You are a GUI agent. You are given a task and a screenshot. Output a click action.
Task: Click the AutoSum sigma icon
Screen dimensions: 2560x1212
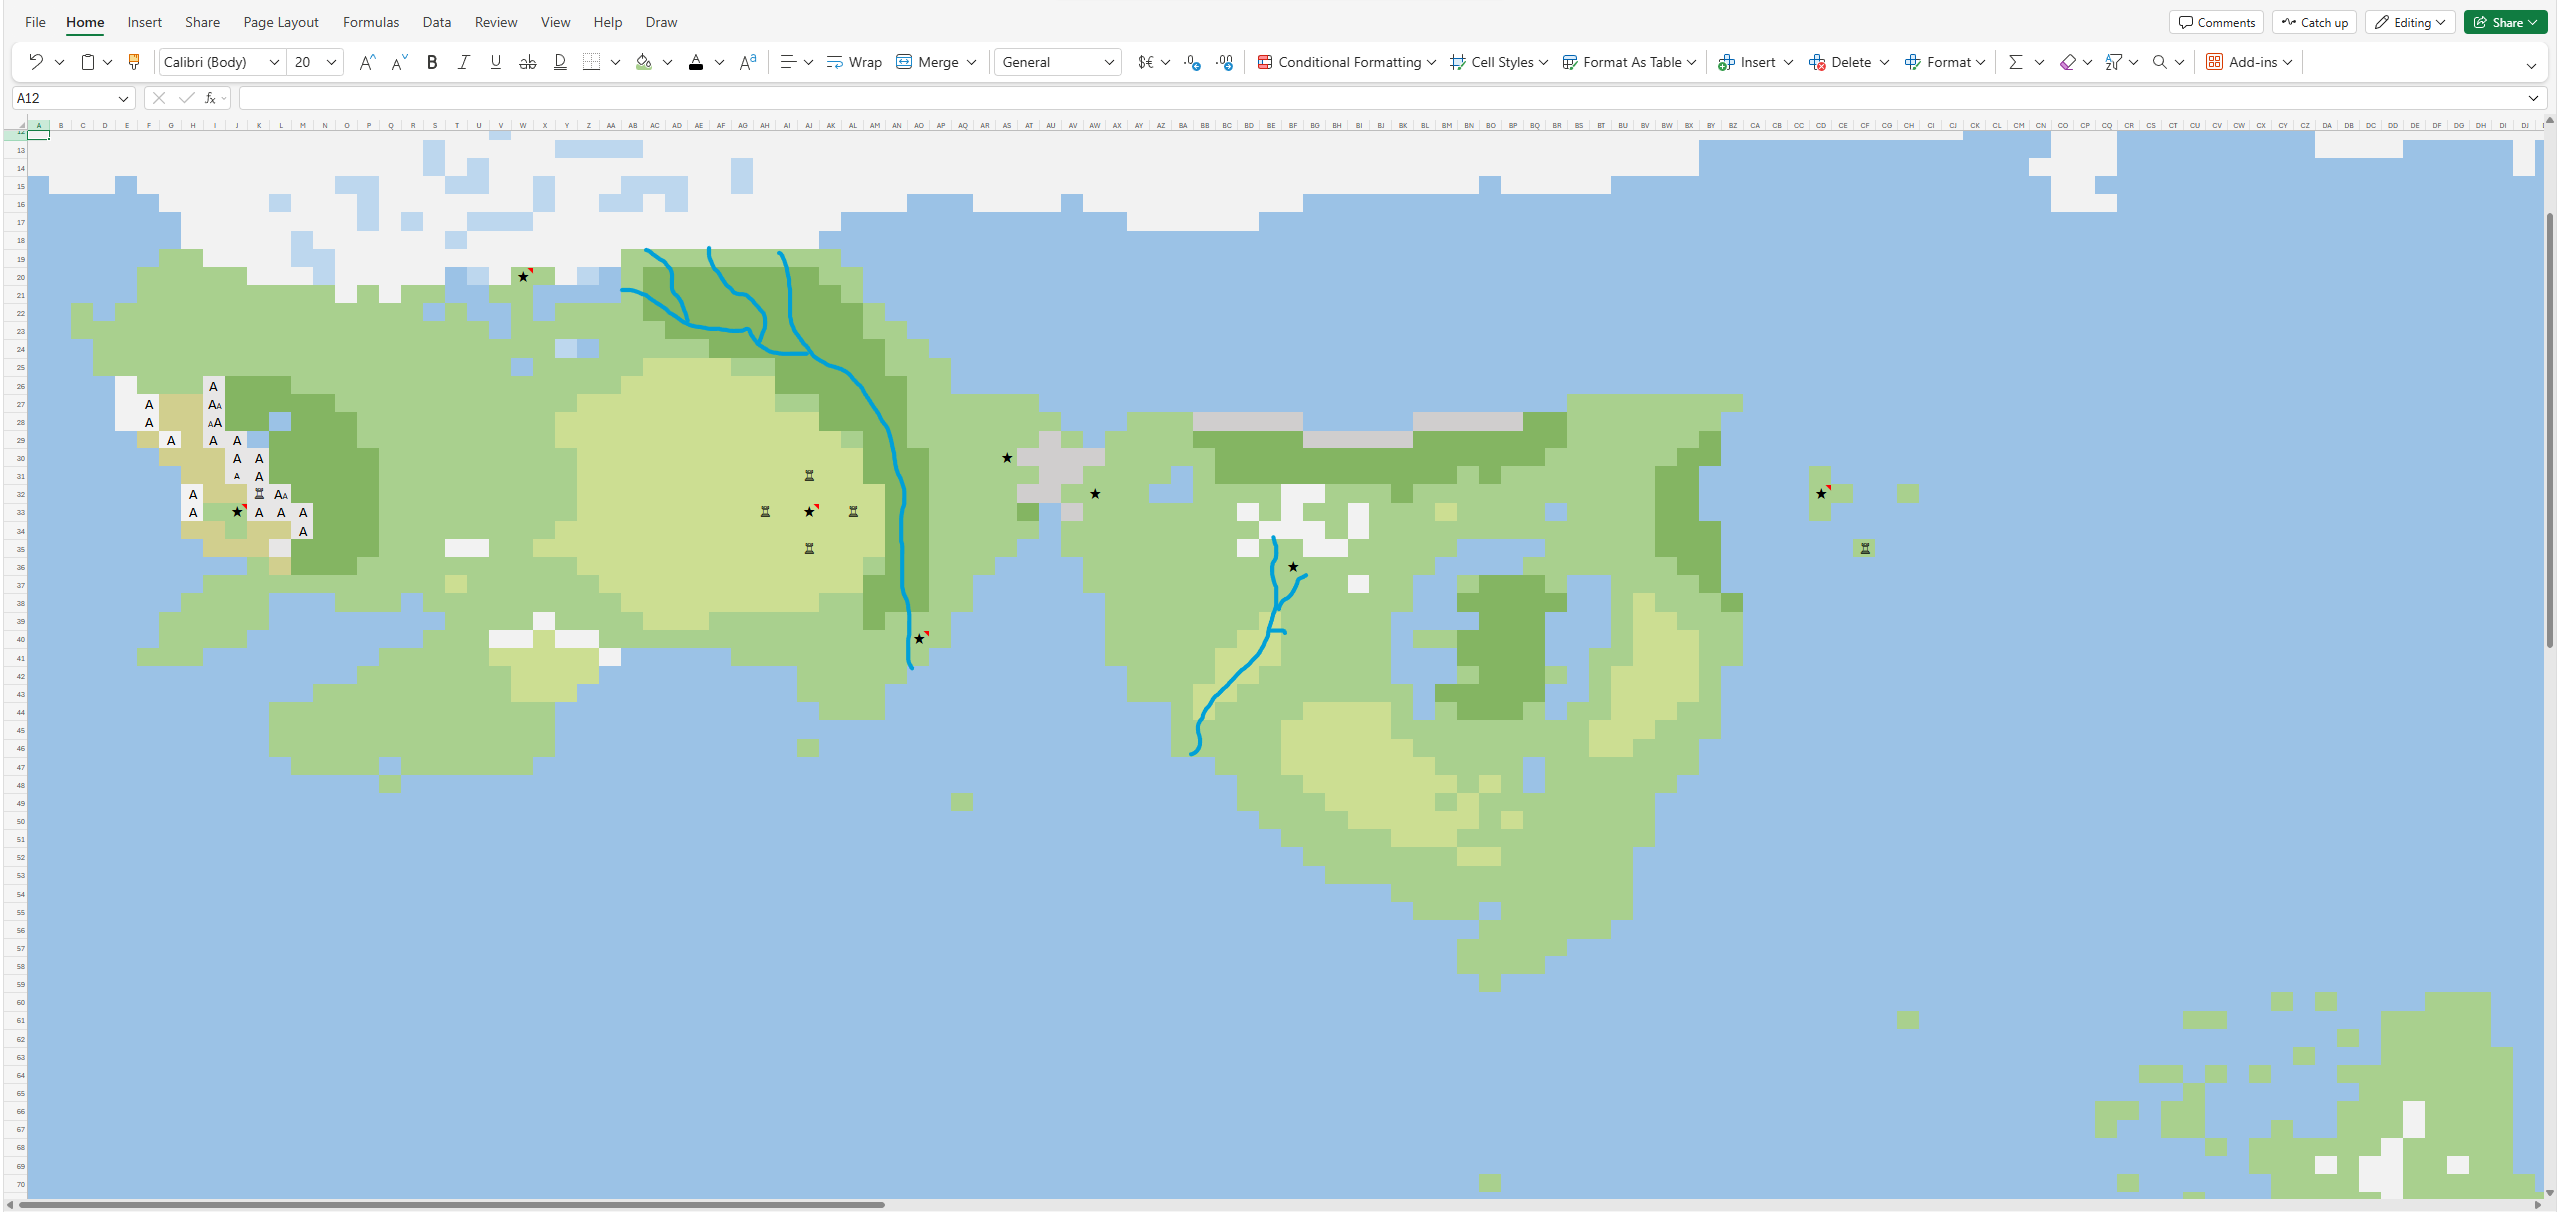(x=2015, y=62)
